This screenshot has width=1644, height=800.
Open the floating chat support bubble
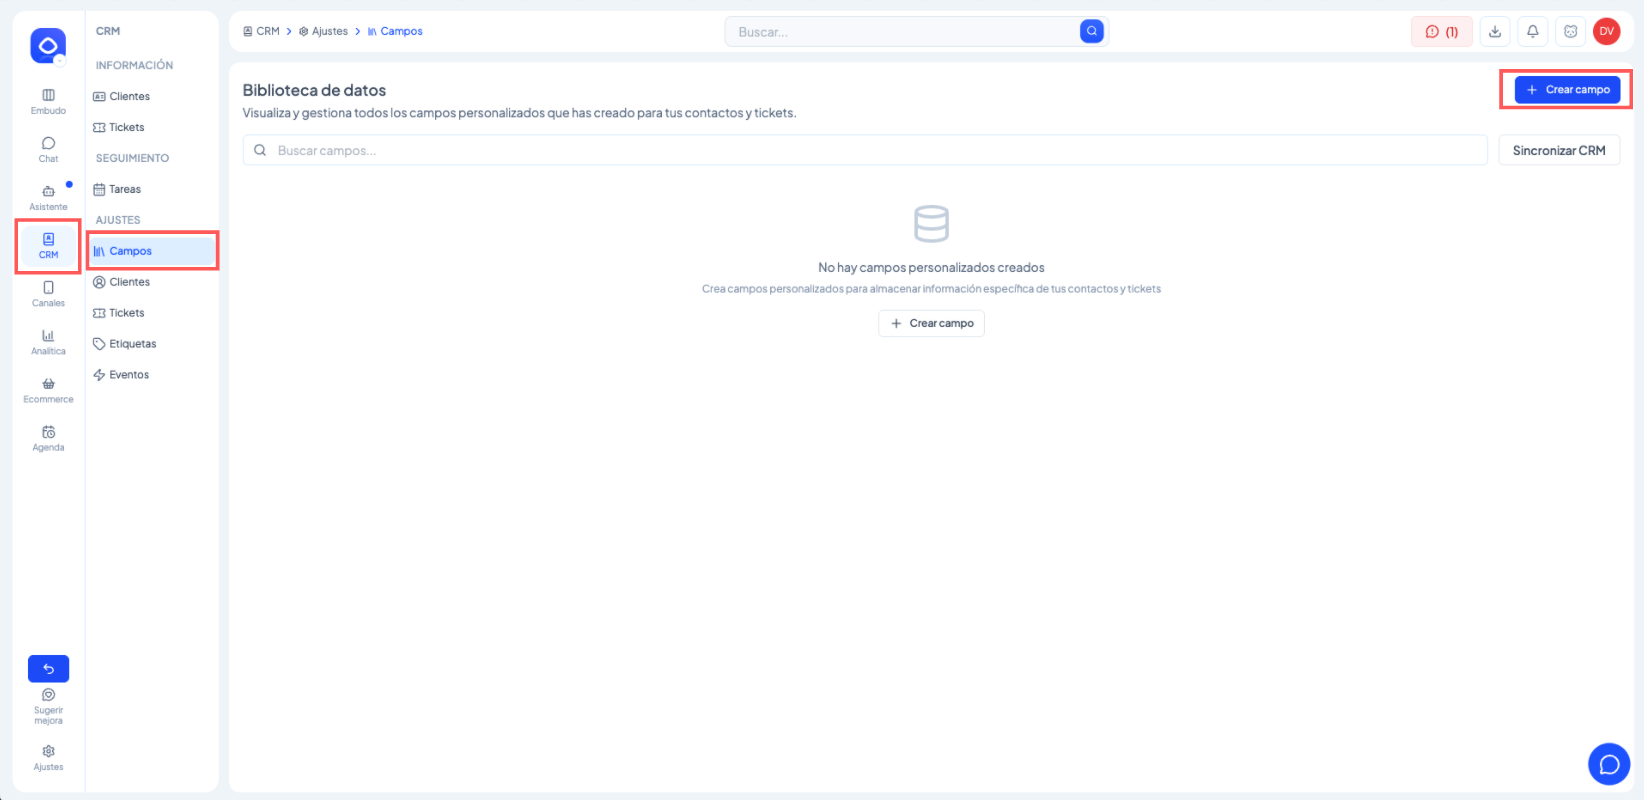click(x=1609, y=764)
